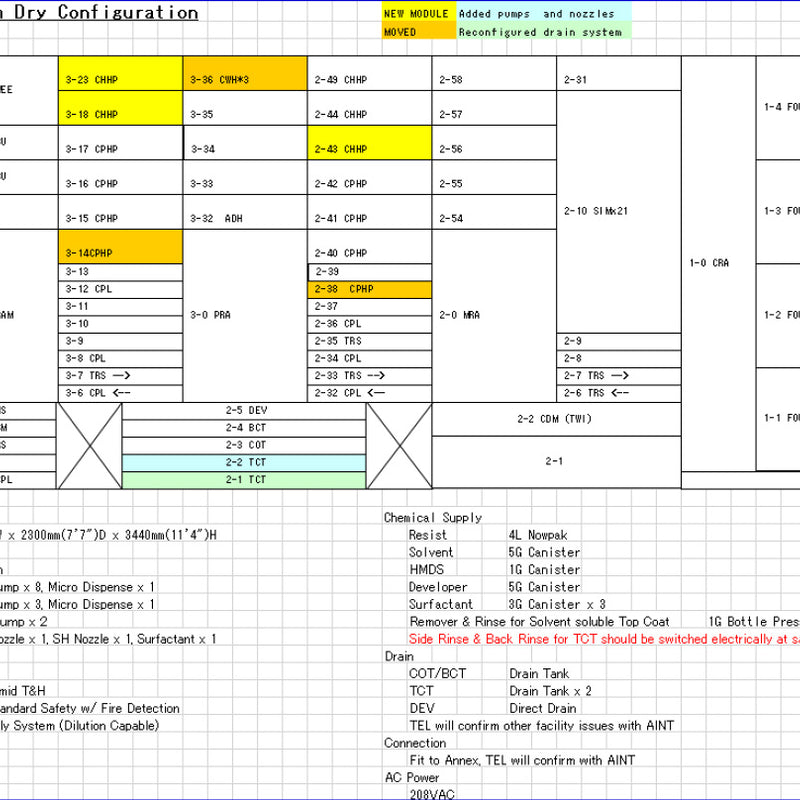This screenshot has width=800, height=800.
Task: Select the 2-0 MRA block
Action: click(493, 315)
